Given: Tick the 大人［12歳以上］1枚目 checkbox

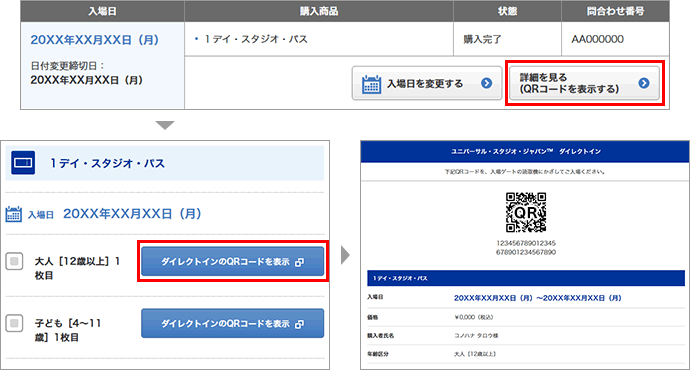Looking at the screenshot, I should point(14,261).
